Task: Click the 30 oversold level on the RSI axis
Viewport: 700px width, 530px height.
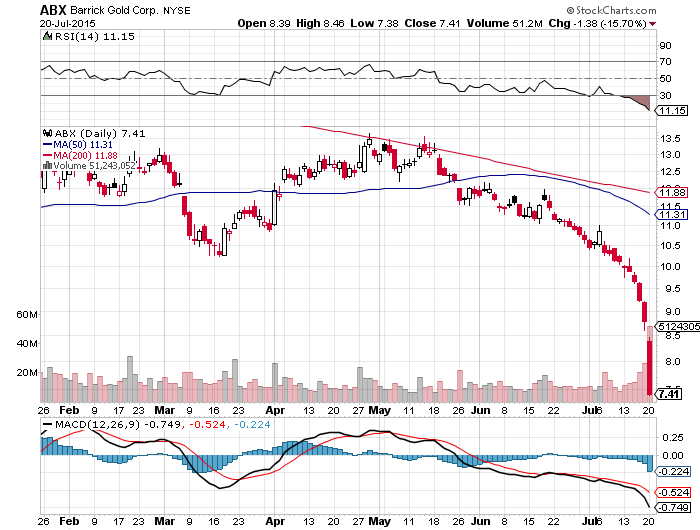Action: click(x=665, y=96)
